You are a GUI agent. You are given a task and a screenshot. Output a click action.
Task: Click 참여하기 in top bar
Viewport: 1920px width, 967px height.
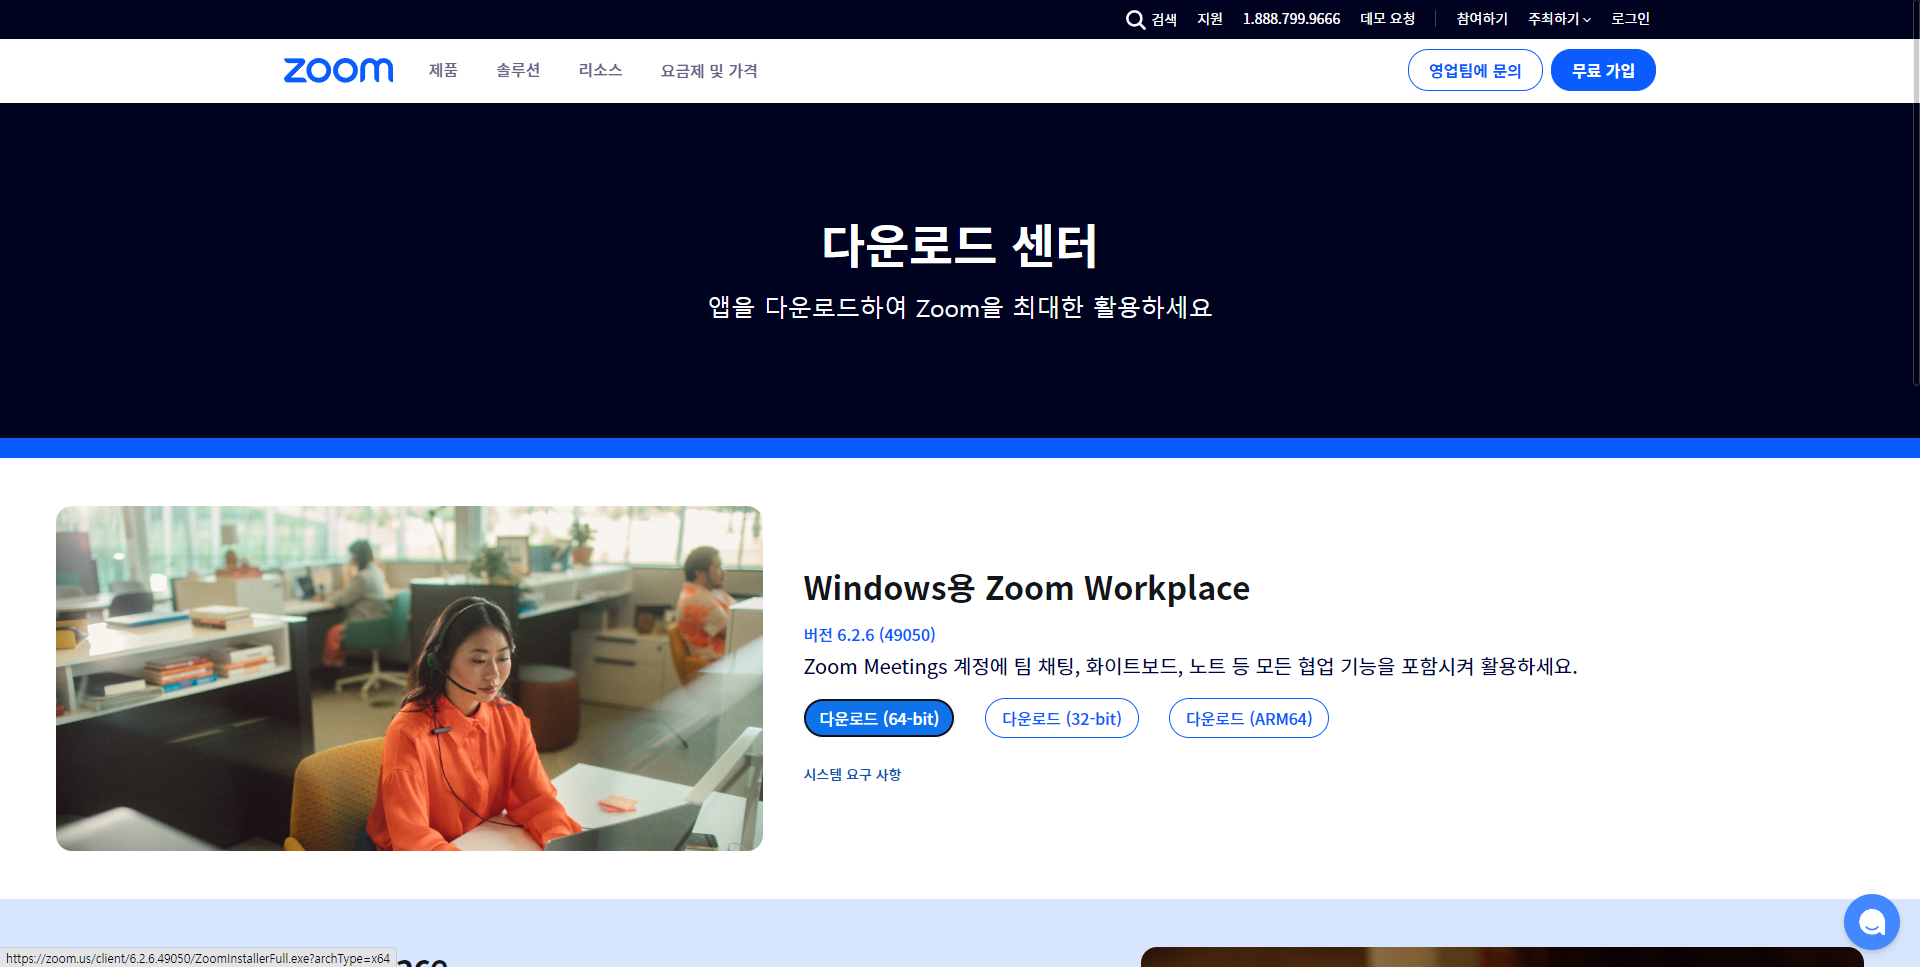point(1482,19)
